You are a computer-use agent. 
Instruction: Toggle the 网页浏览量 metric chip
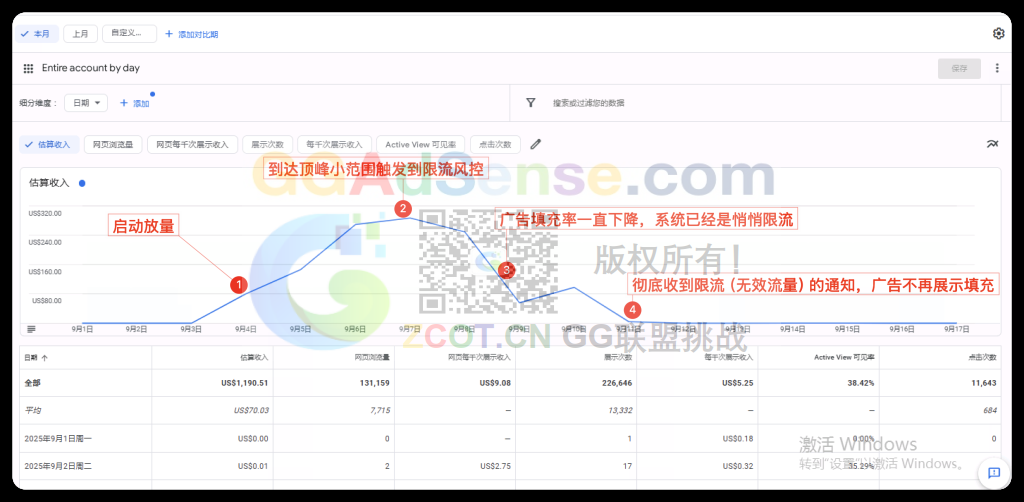point(113,144)
